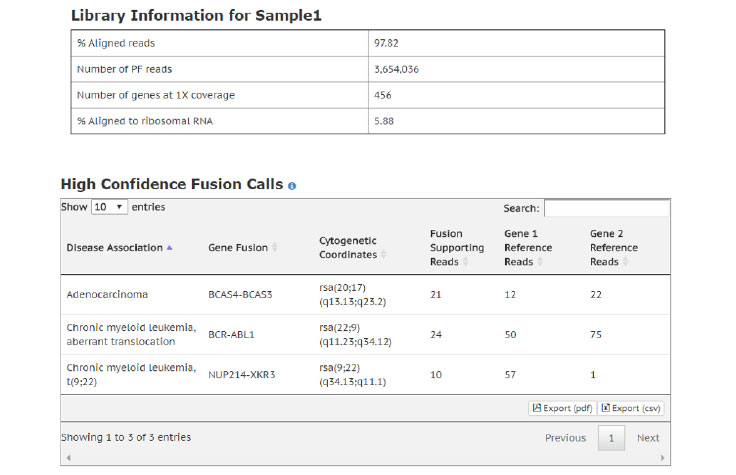
Task: Export the table as CSV
Action: pyautogui.click(x=631, y=408)
